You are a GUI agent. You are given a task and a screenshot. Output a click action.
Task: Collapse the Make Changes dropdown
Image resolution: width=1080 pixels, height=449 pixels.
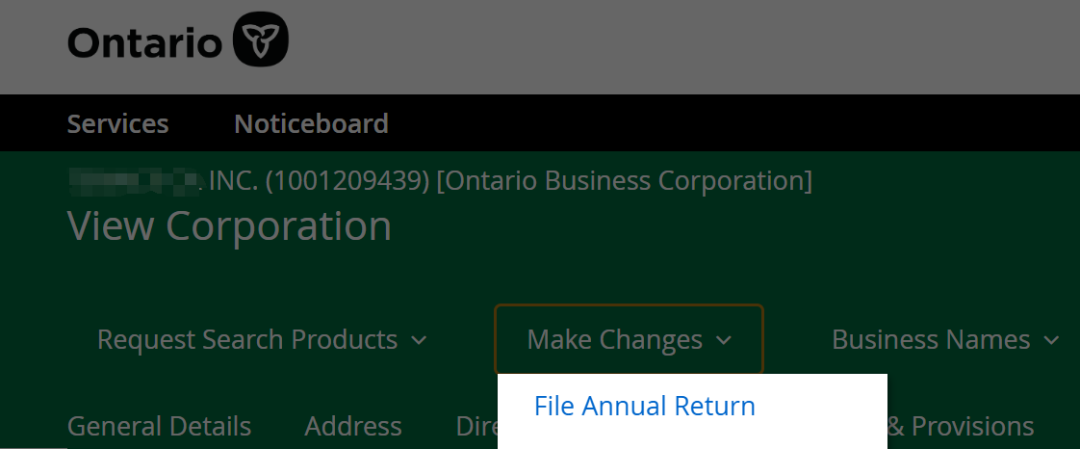[x=615, y=340]
